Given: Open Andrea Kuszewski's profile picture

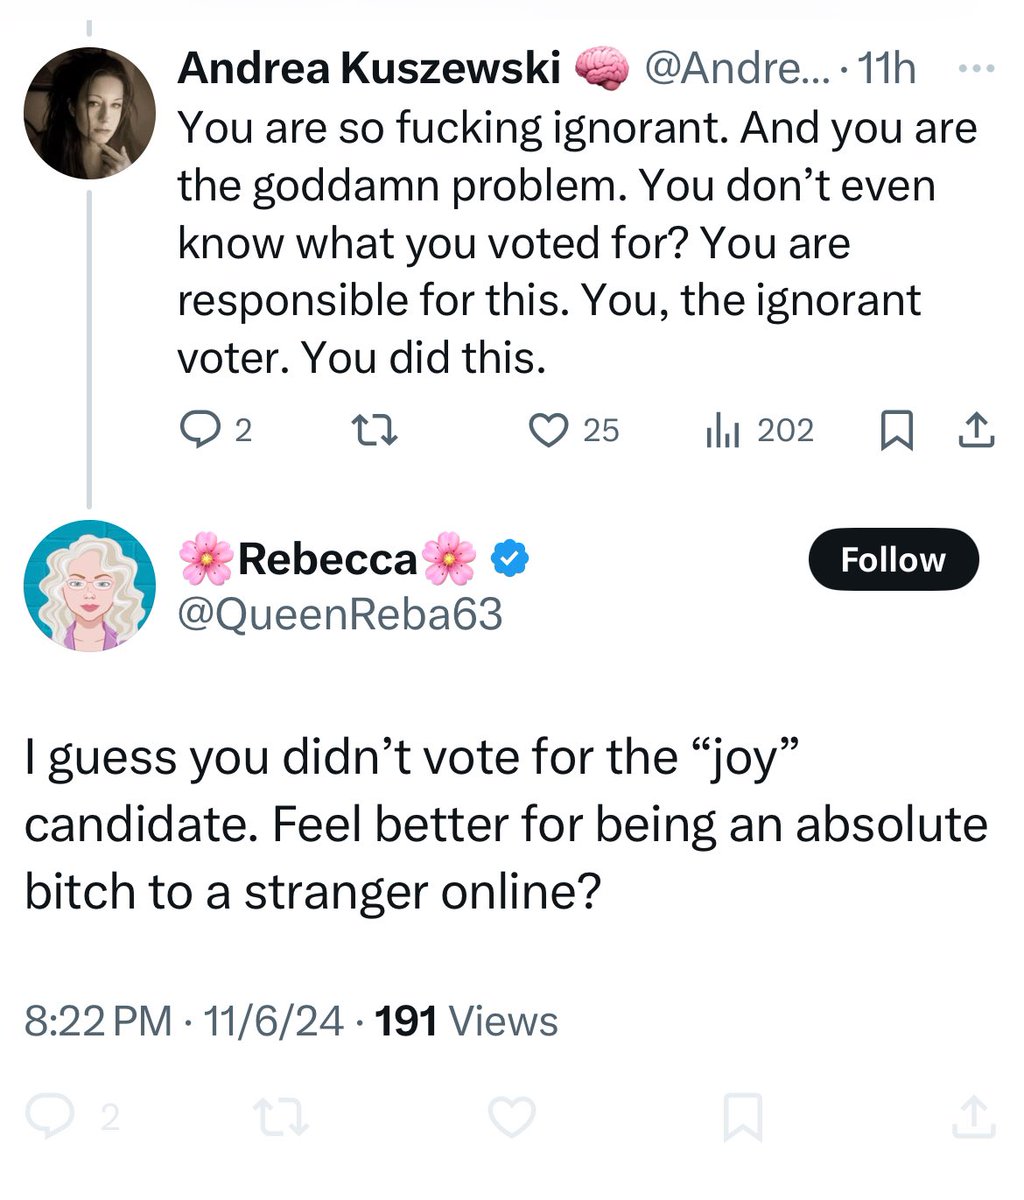Looking at the screenshot, I should click(x=90, y=113).
